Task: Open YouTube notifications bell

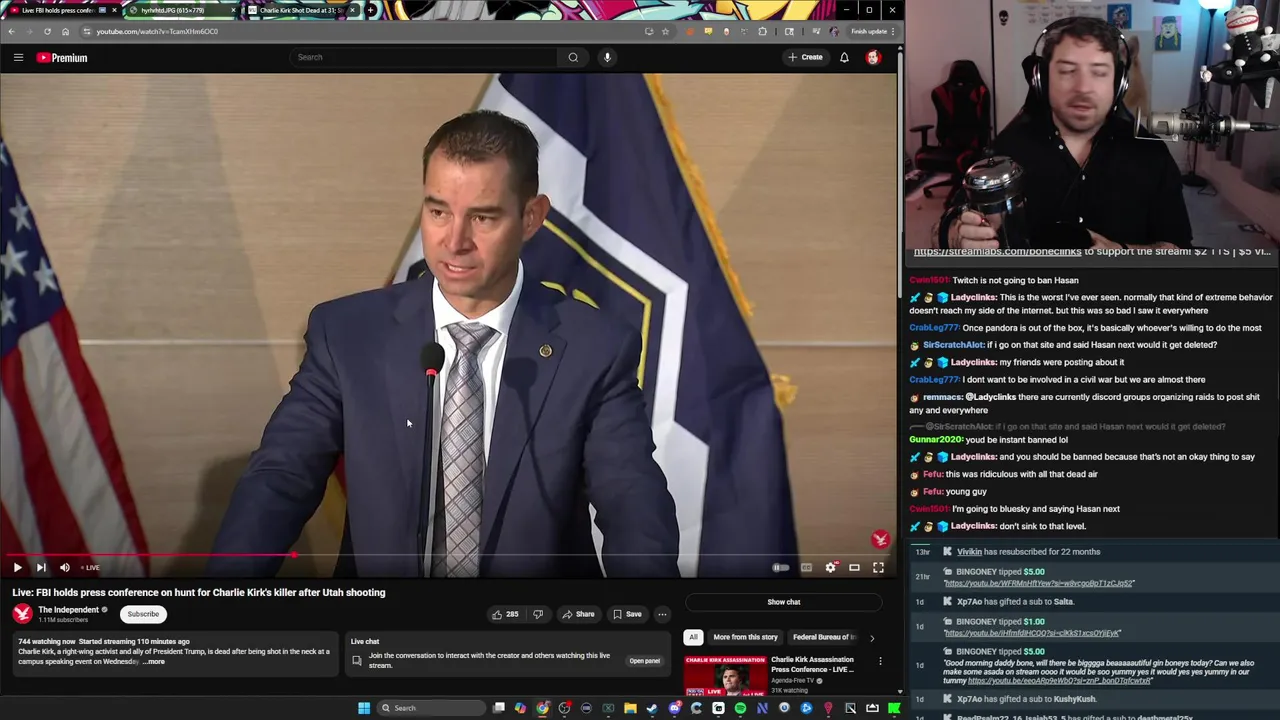Action: coord(844,57)
